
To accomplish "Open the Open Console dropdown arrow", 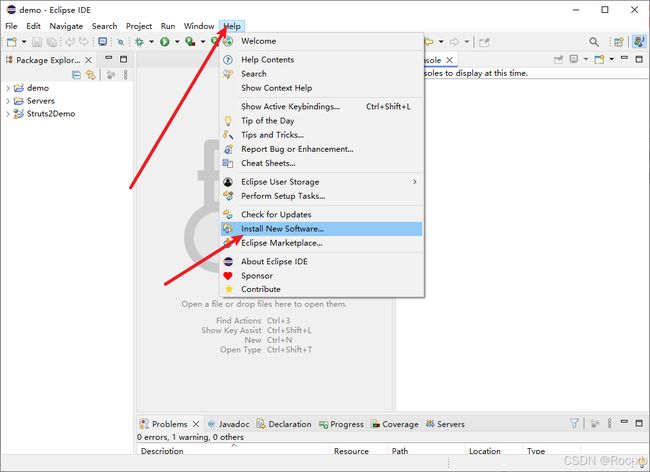I will tap(611, 59).
